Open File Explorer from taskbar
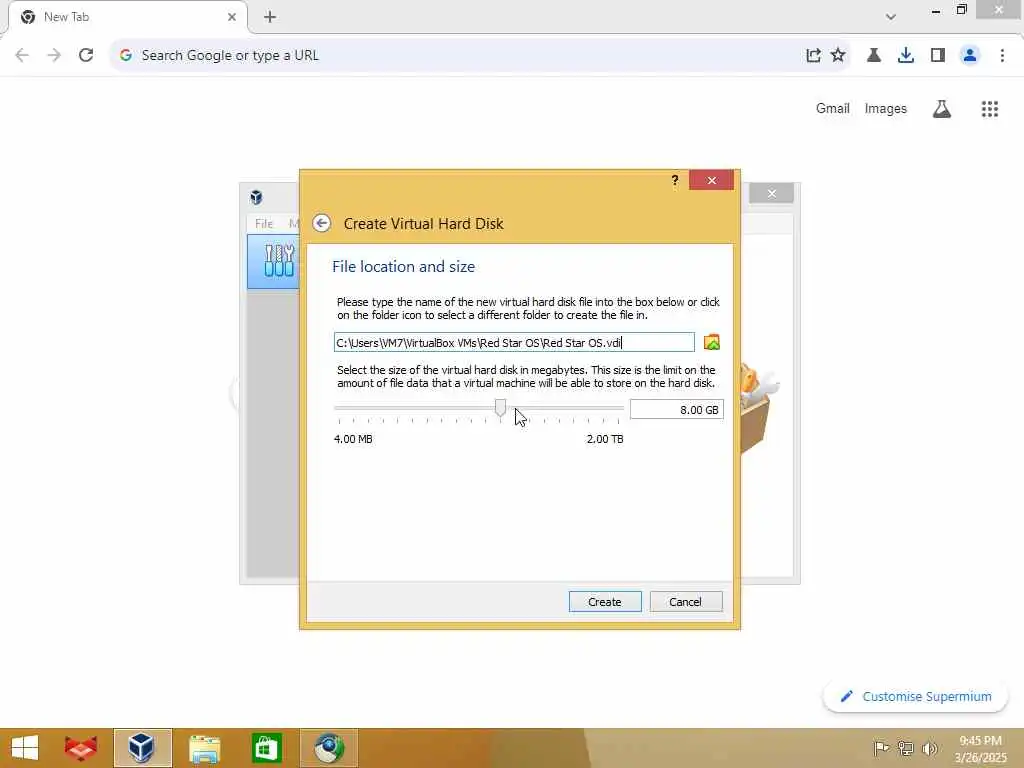 tap(204, 748)
